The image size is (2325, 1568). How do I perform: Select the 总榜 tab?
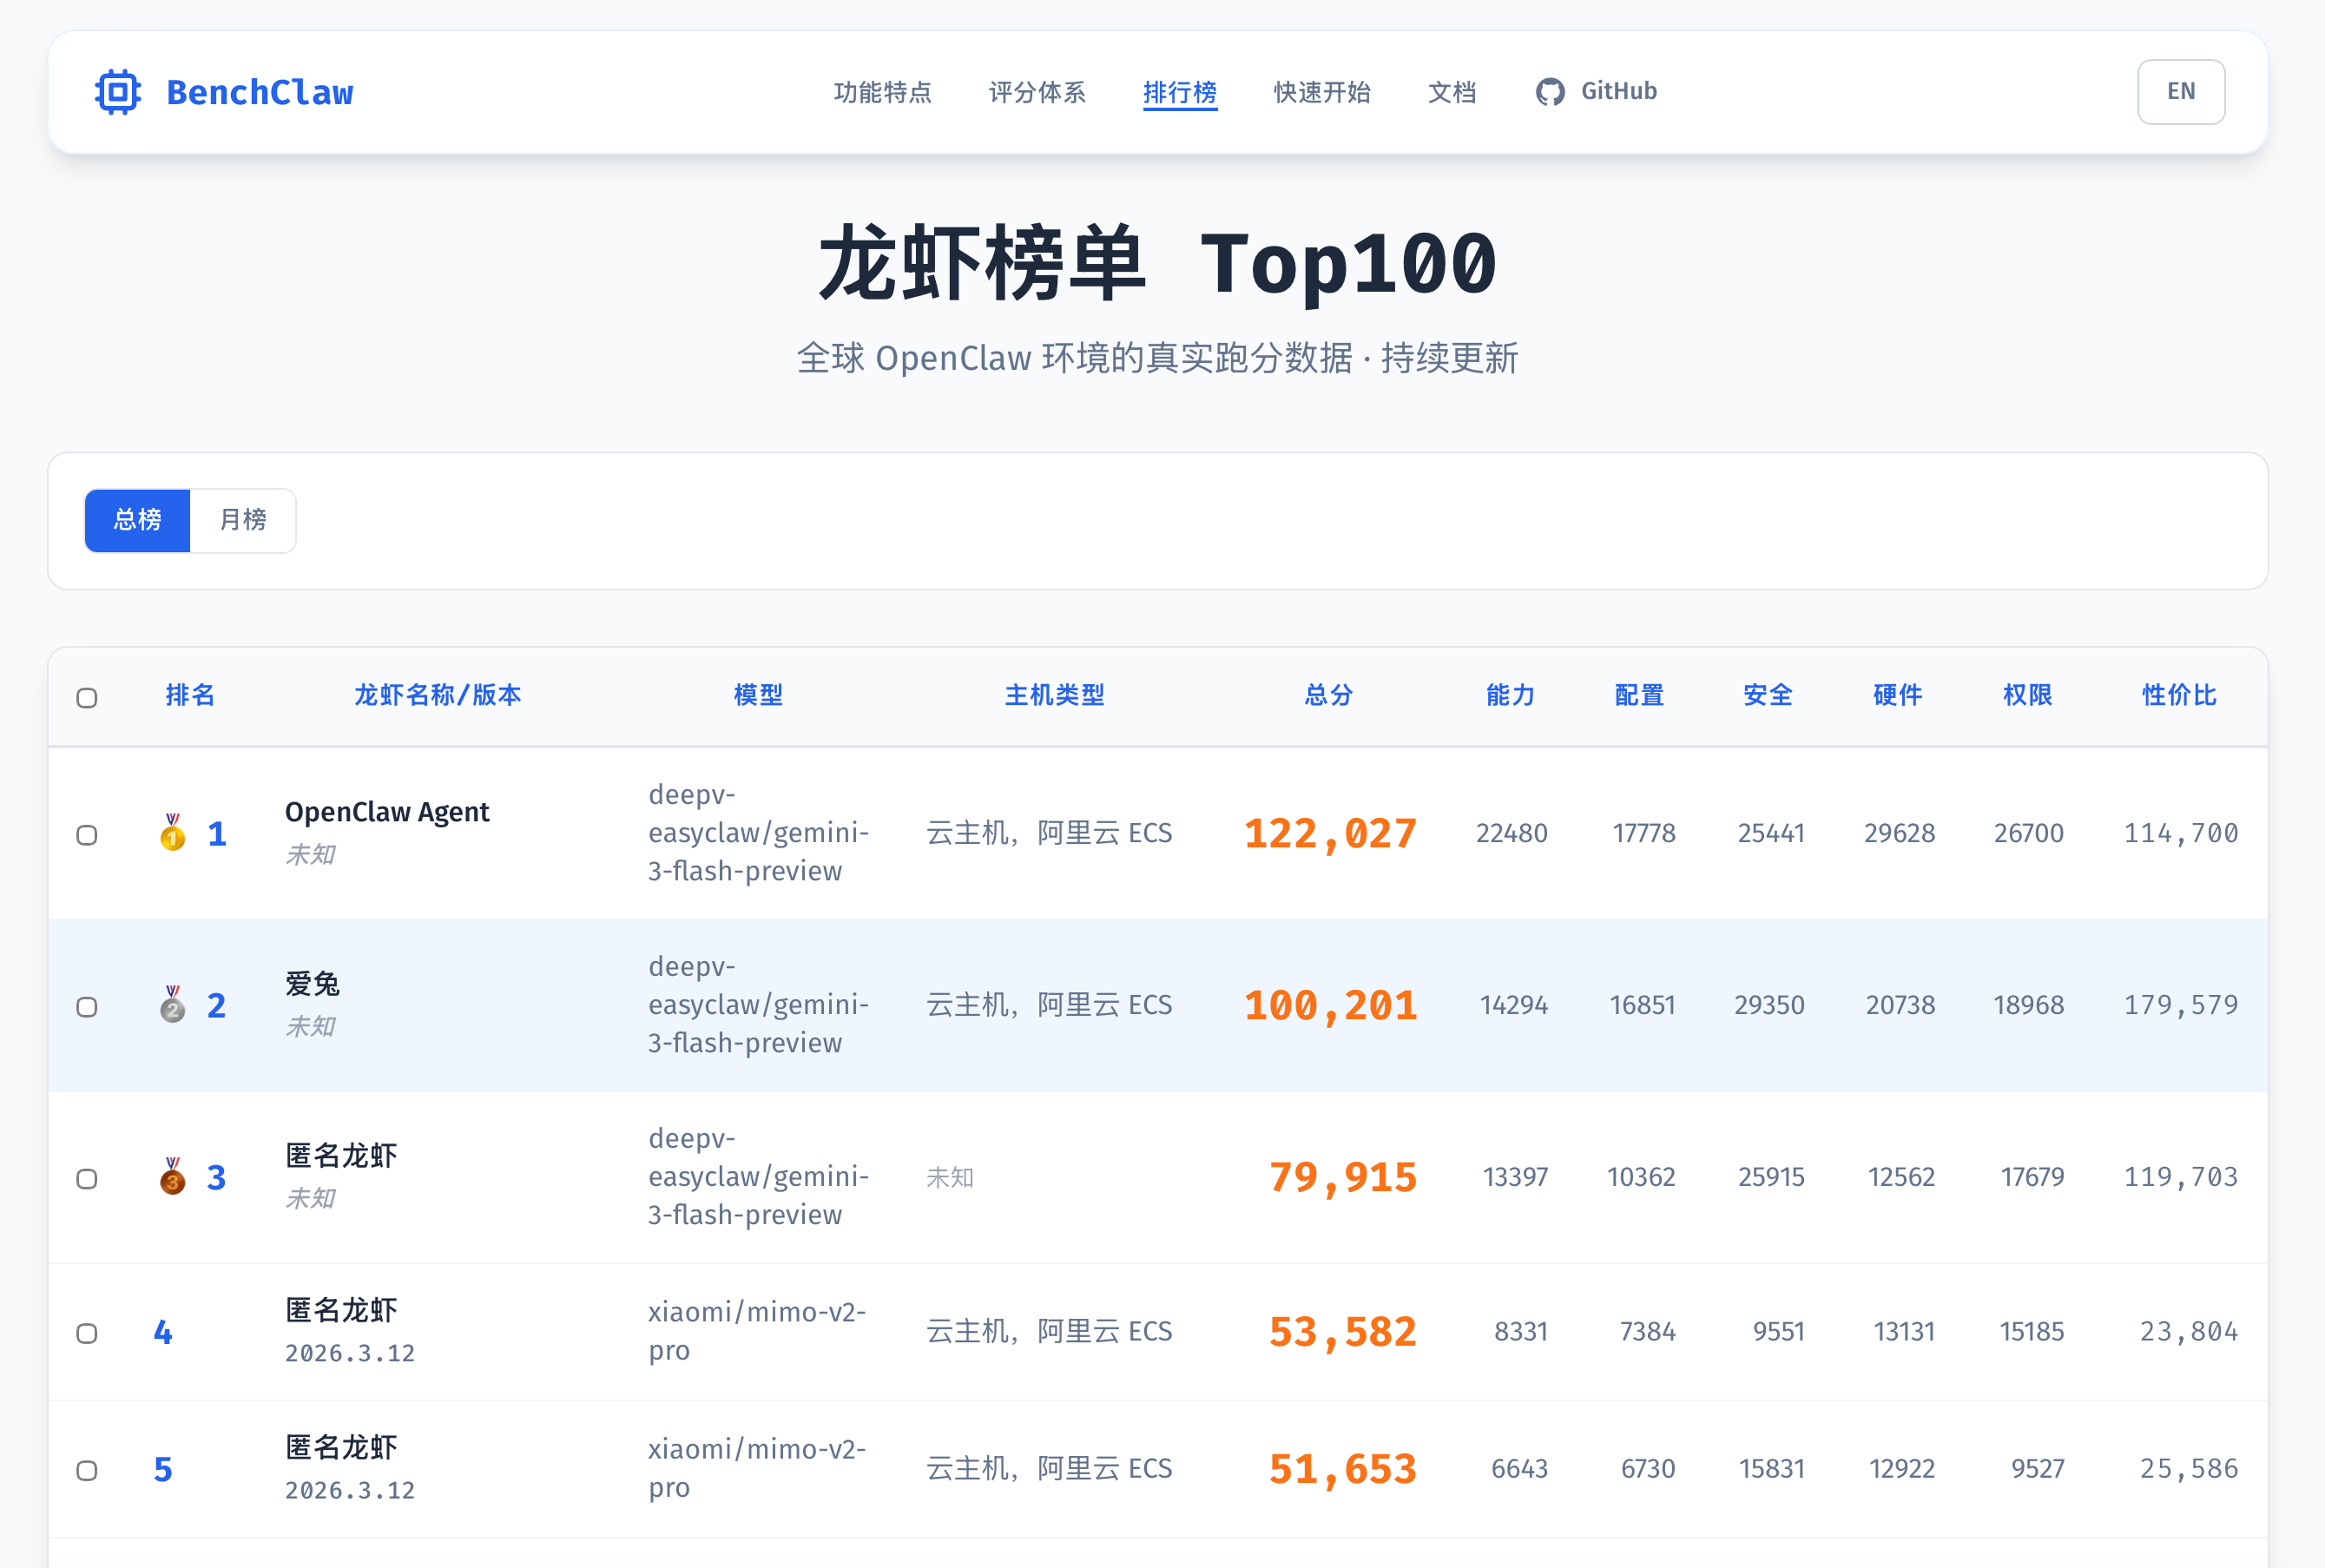tap(138, 520)
